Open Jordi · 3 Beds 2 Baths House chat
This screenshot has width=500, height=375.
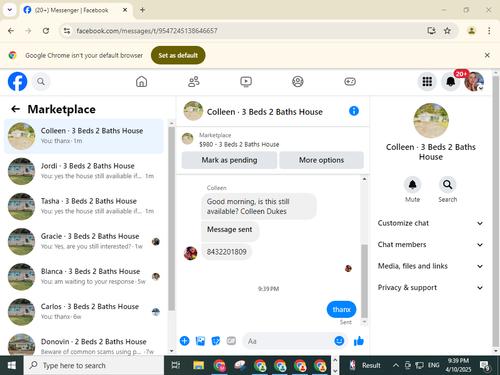point(84,171)
